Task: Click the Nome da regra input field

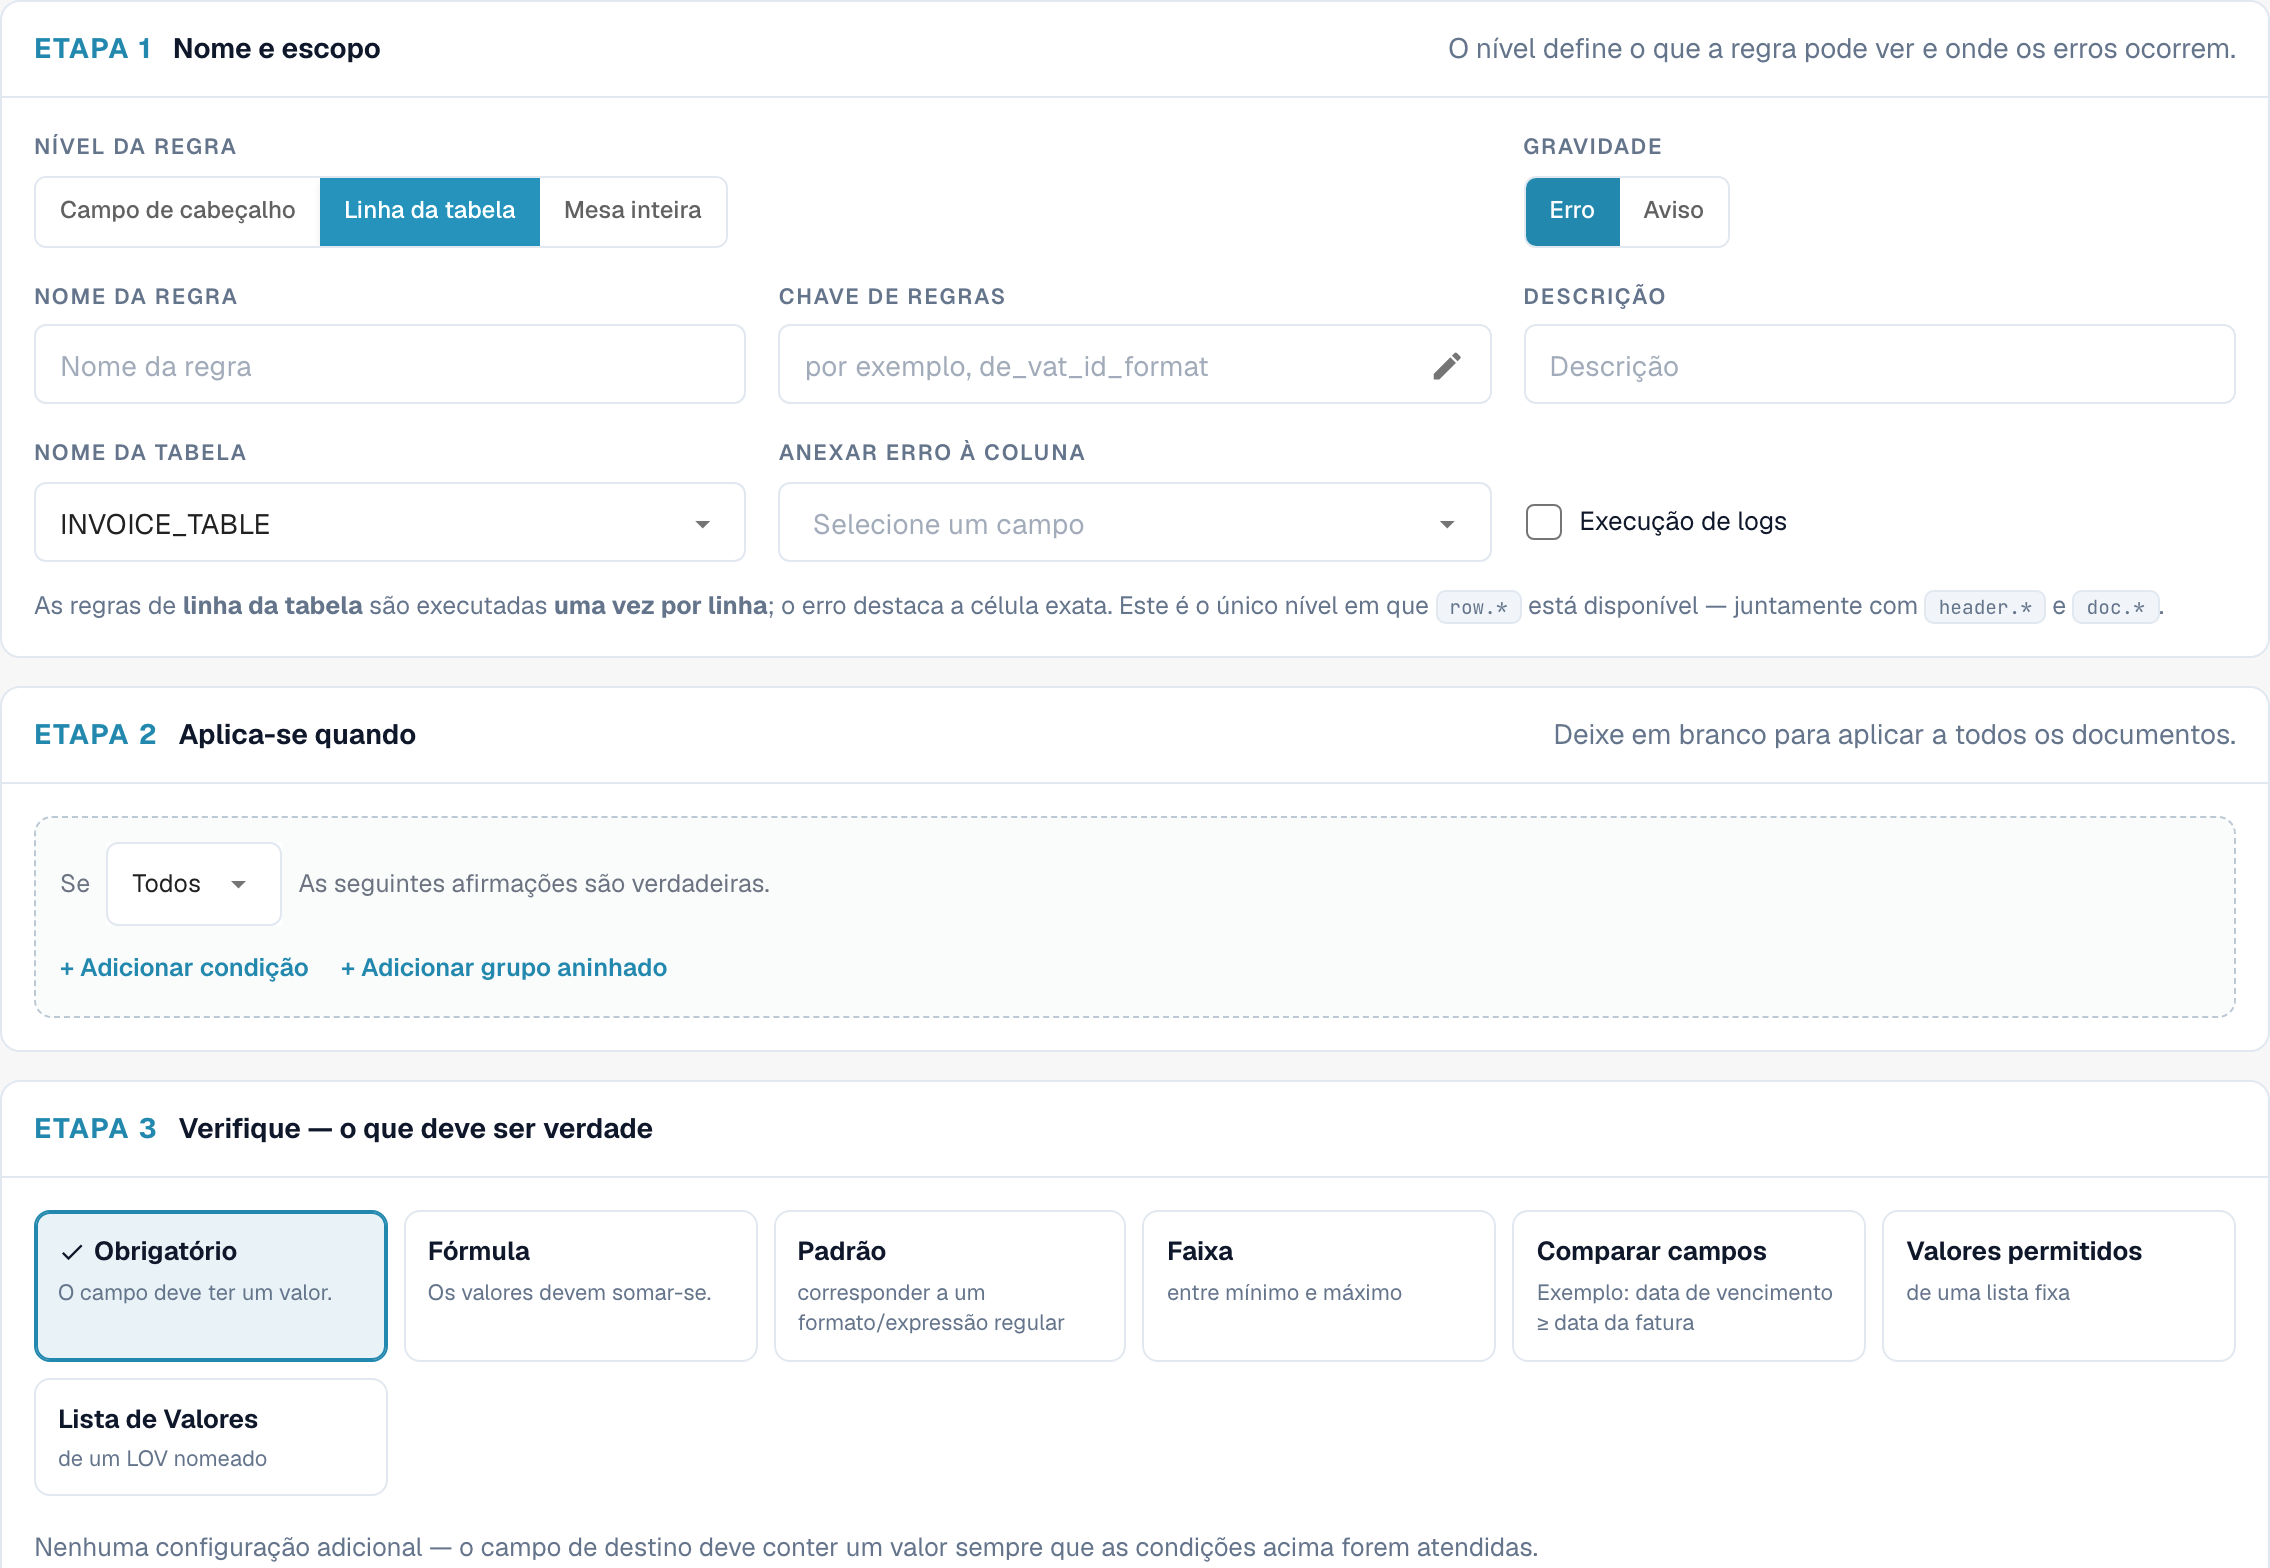Action: click(390, 365)
